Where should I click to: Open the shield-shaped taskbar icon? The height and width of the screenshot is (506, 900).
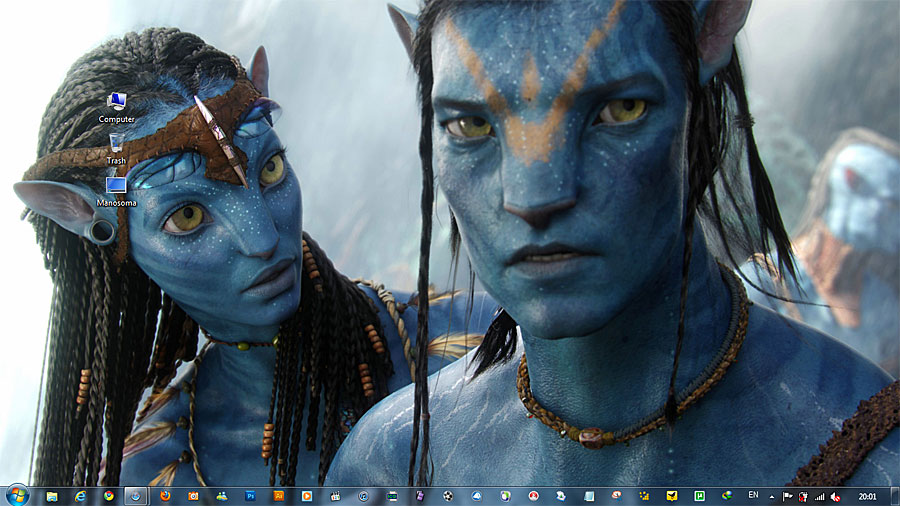coord(505,496)
